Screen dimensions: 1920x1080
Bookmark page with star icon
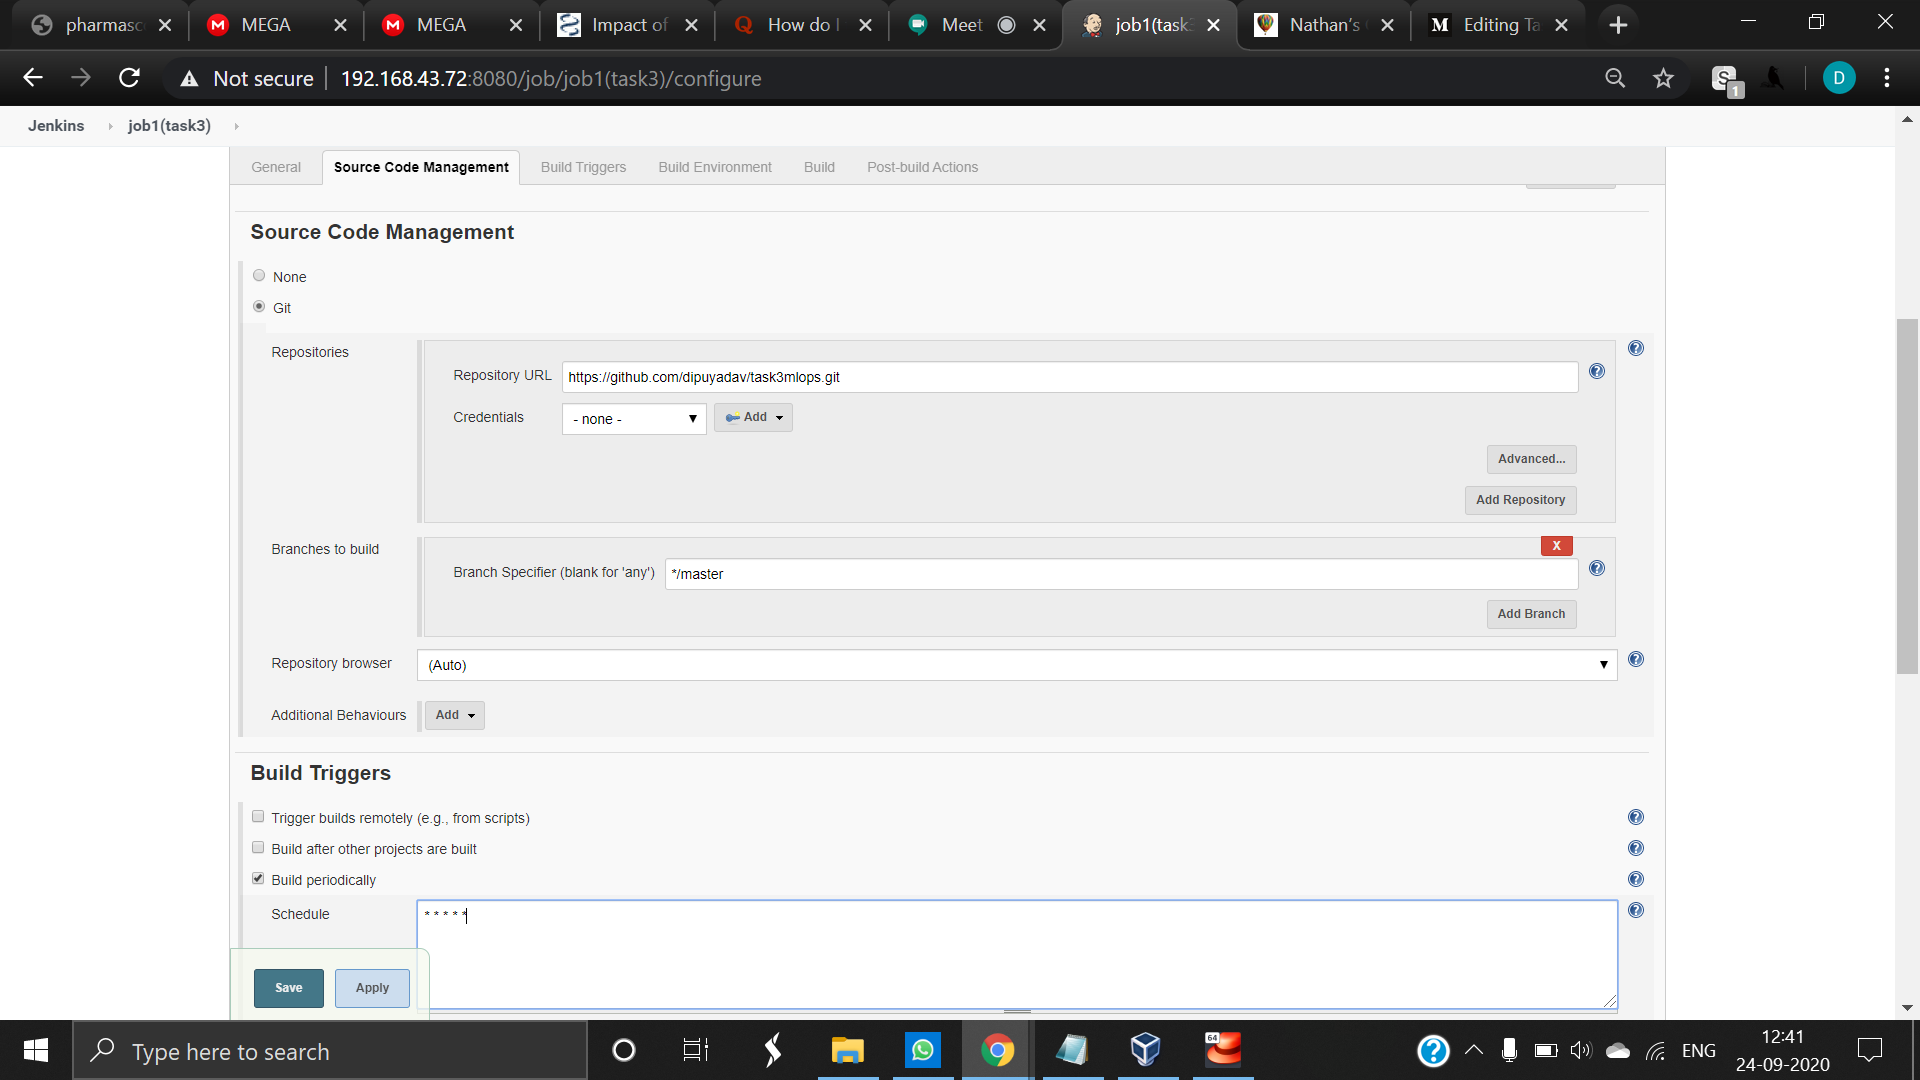coord(1663,78)
